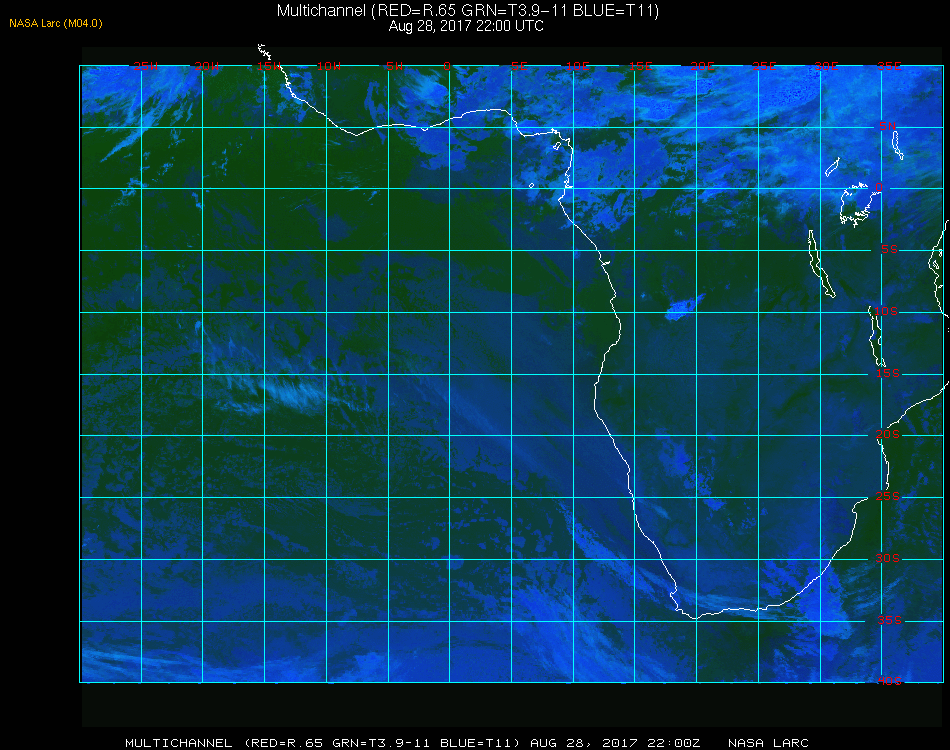Click the '30S' latitude label

(x=888, y=558)
